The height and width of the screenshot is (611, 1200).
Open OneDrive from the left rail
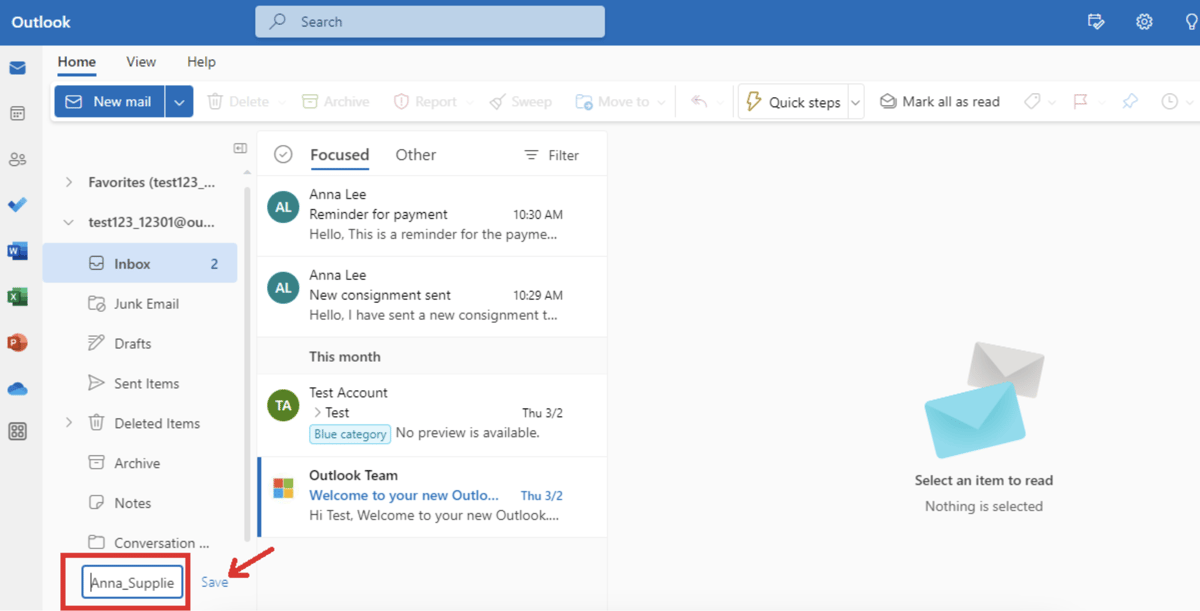(17, 387)
